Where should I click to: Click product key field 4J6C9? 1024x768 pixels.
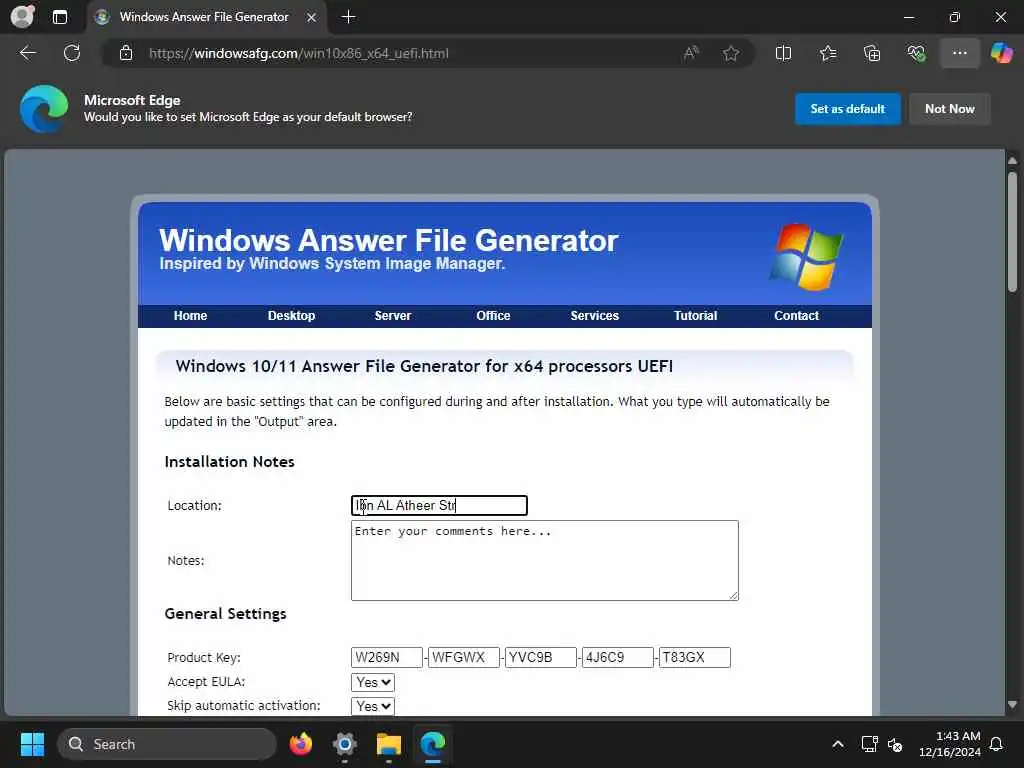point(618,657)
